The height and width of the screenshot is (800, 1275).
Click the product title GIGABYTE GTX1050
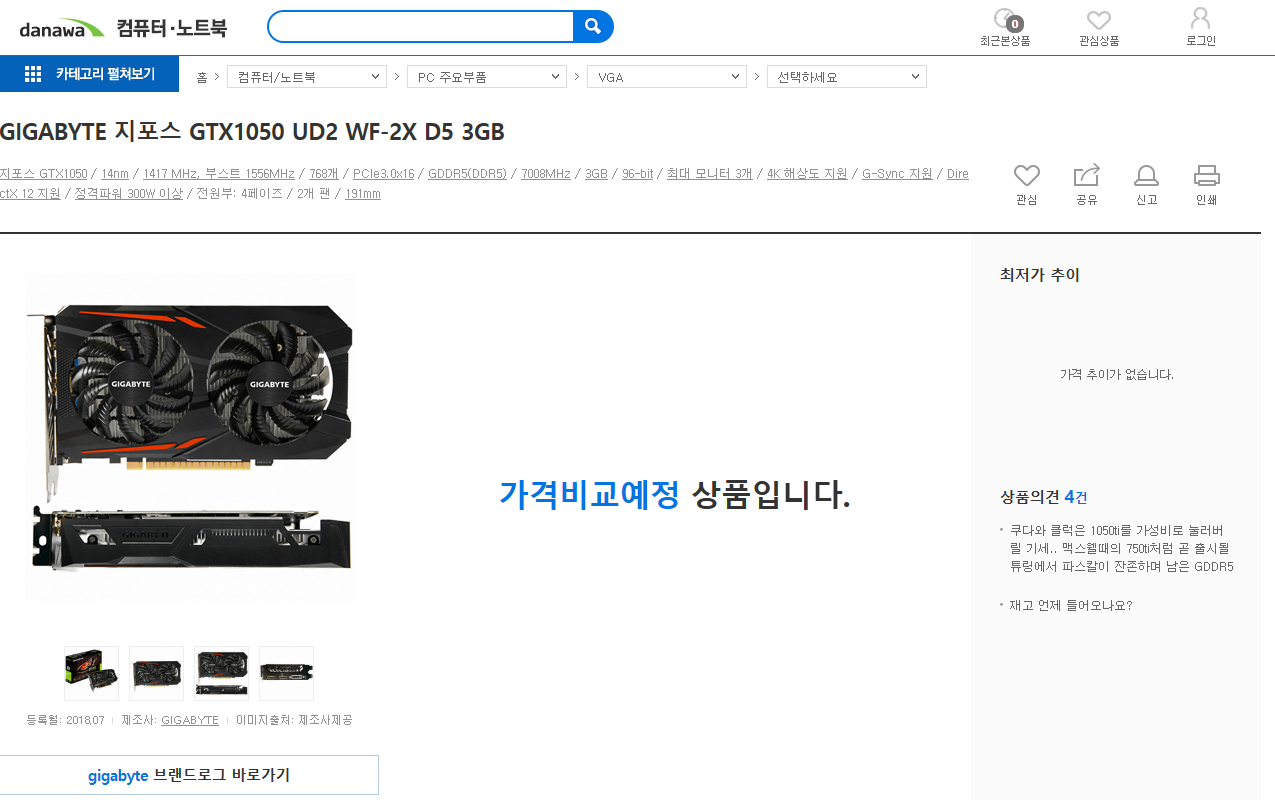click(252, 132)
